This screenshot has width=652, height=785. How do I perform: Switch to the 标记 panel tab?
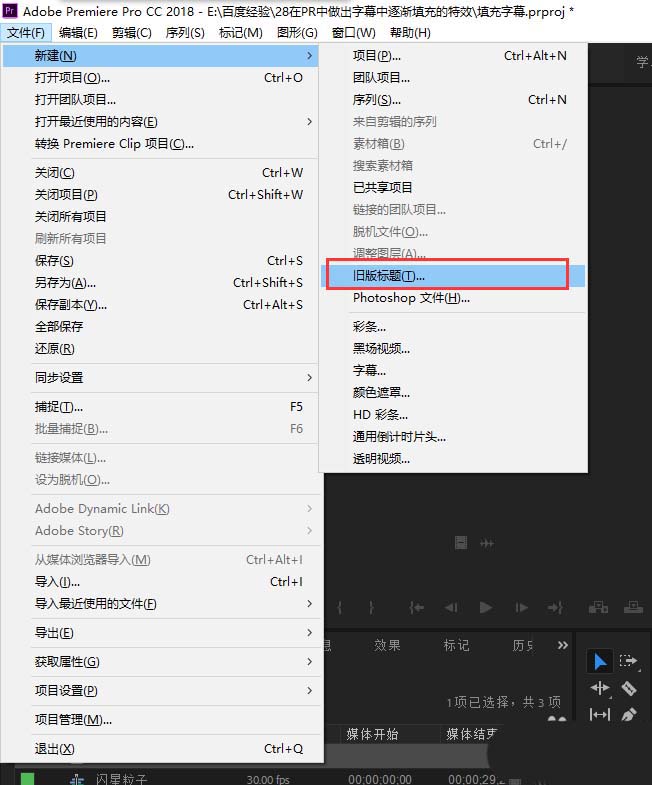point(456,645)
